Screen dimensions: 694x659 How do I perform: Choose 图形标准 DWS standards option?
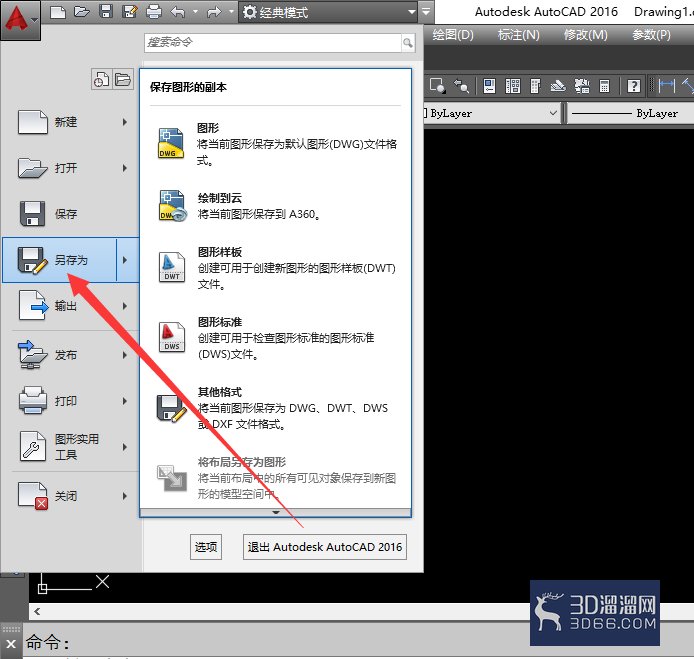point(276,338)
